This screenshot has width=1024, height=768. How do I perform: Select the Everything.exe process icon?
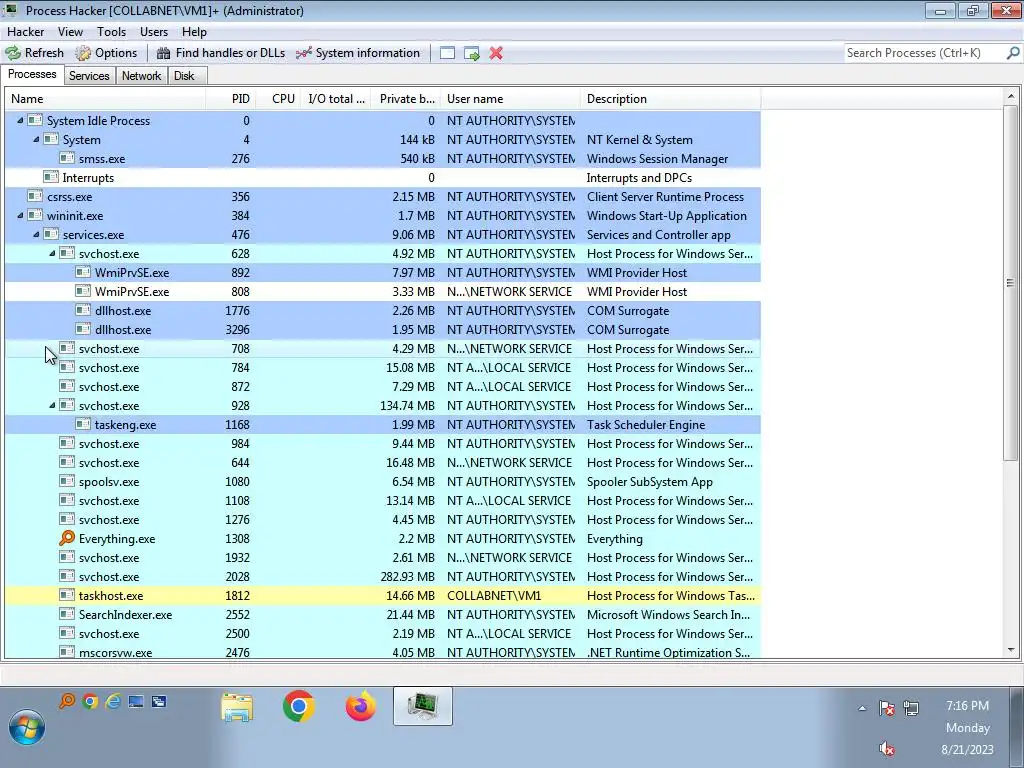pyautogui.click(x=67, y=538)
